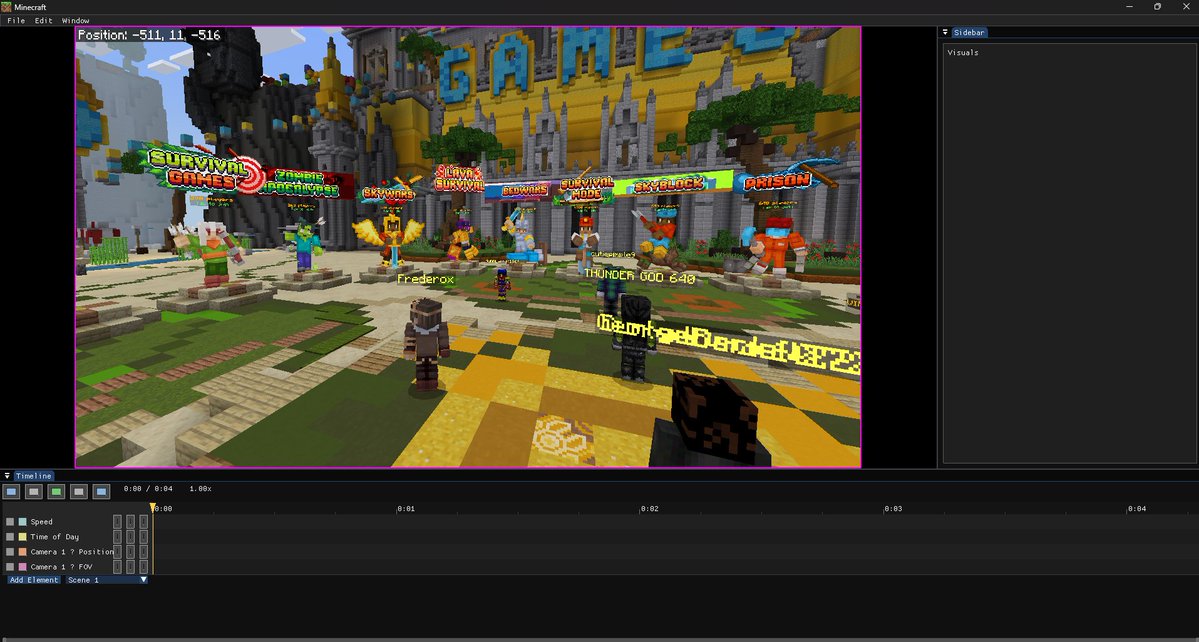The width and height of the screenshot is (1199, 642).
Task: Toggle gray checkbox for Camera 1 Position track
Action: click(x=10, y=552)
